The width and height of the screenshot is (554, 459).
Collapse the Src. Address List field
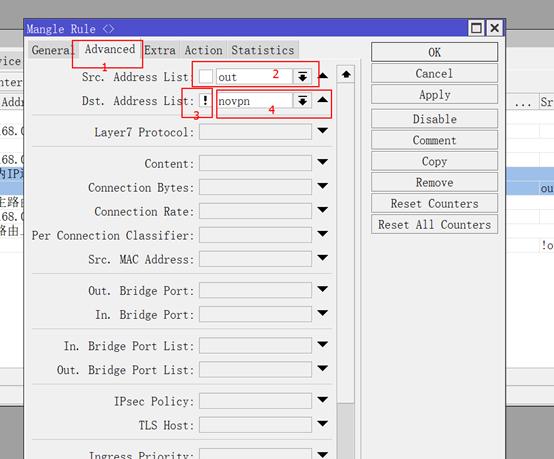tap(323, 76)
